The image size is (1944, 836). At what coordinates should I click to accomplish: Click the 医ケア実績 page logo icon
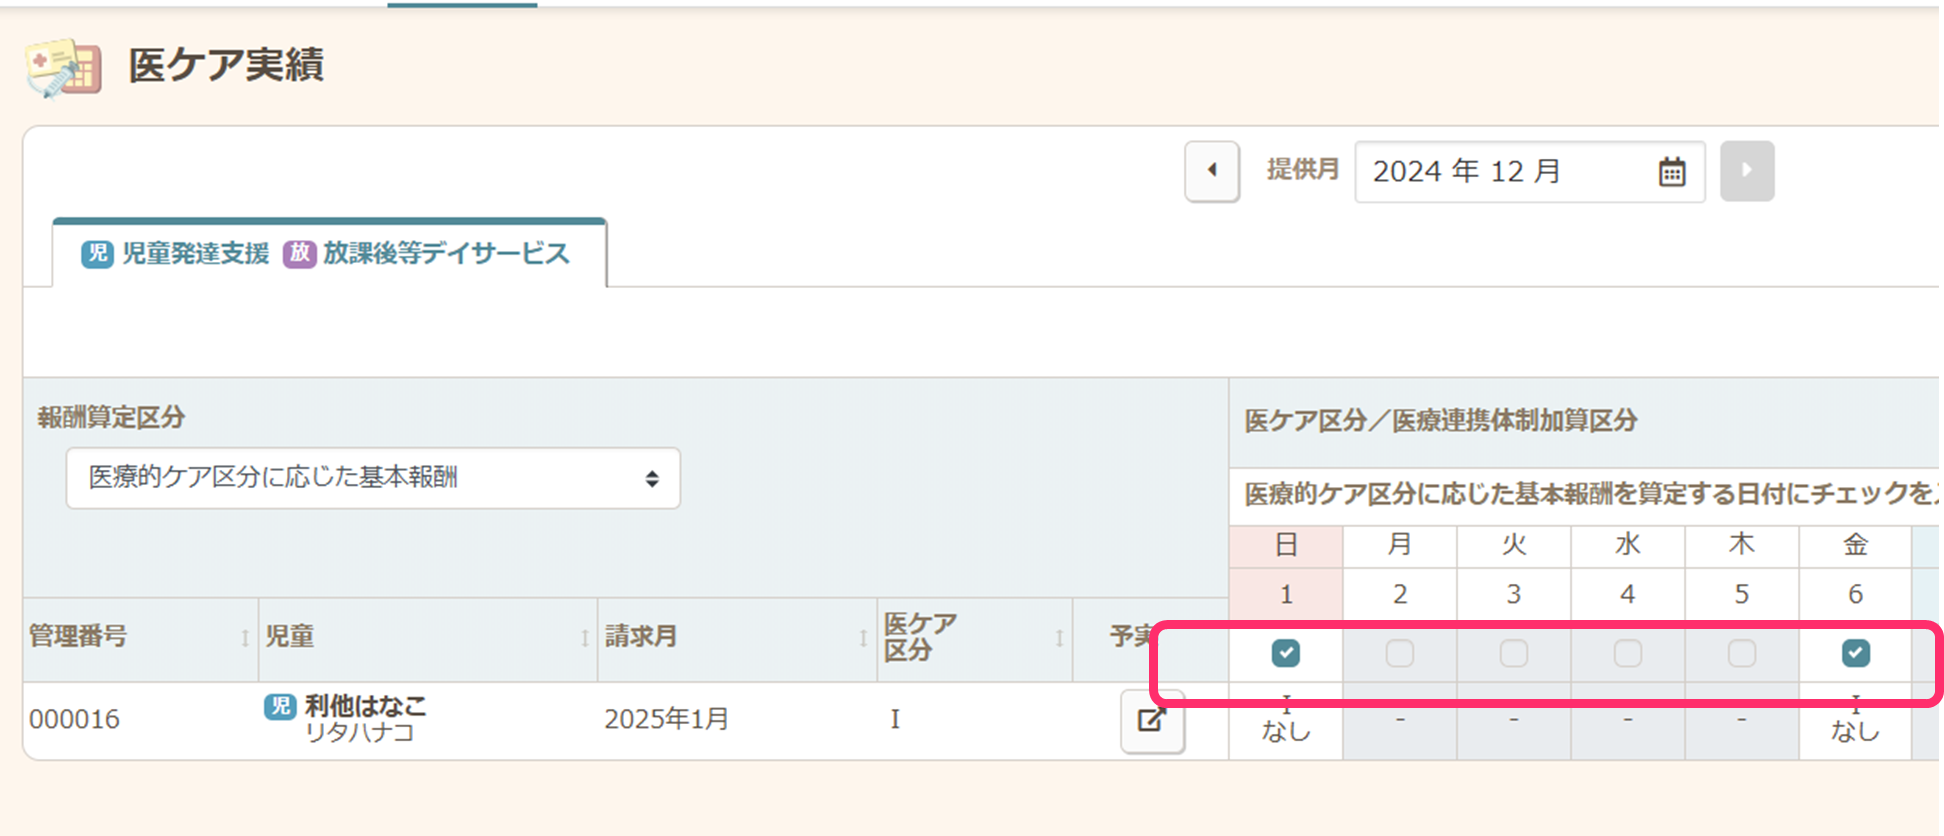click(64, 68)
